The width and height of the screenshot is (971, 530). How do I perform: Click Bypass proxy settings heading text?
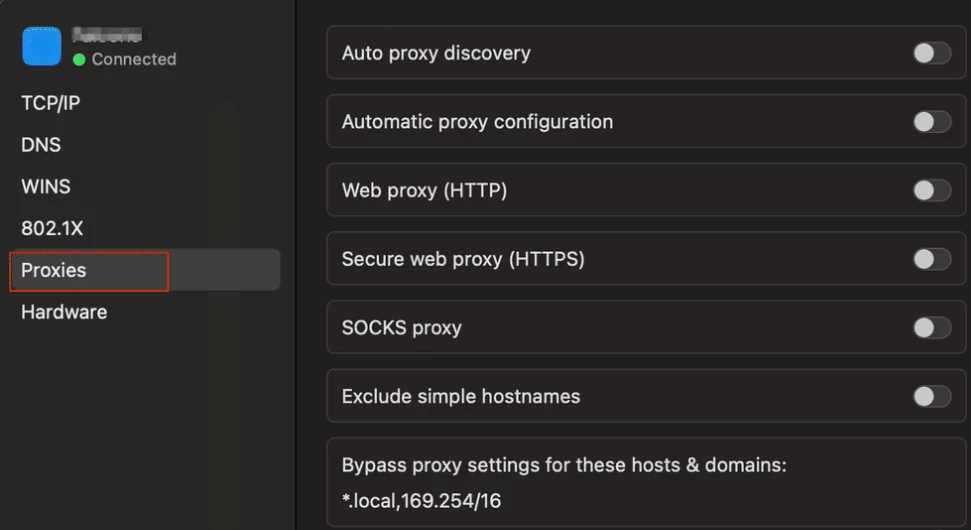[x=564, y=465]
